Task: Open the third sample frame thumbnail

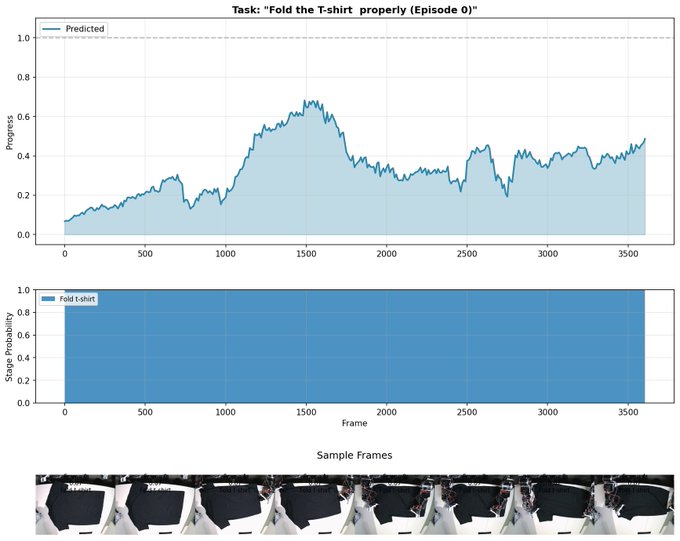Action: tap(234, 504)
